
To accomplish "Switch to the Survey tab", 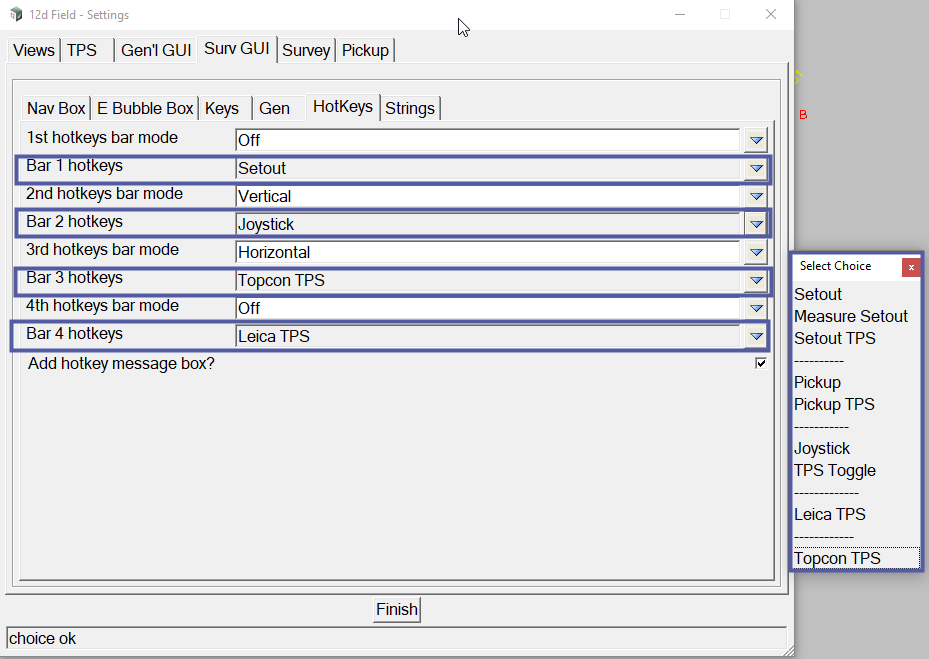I will [306, 50].
